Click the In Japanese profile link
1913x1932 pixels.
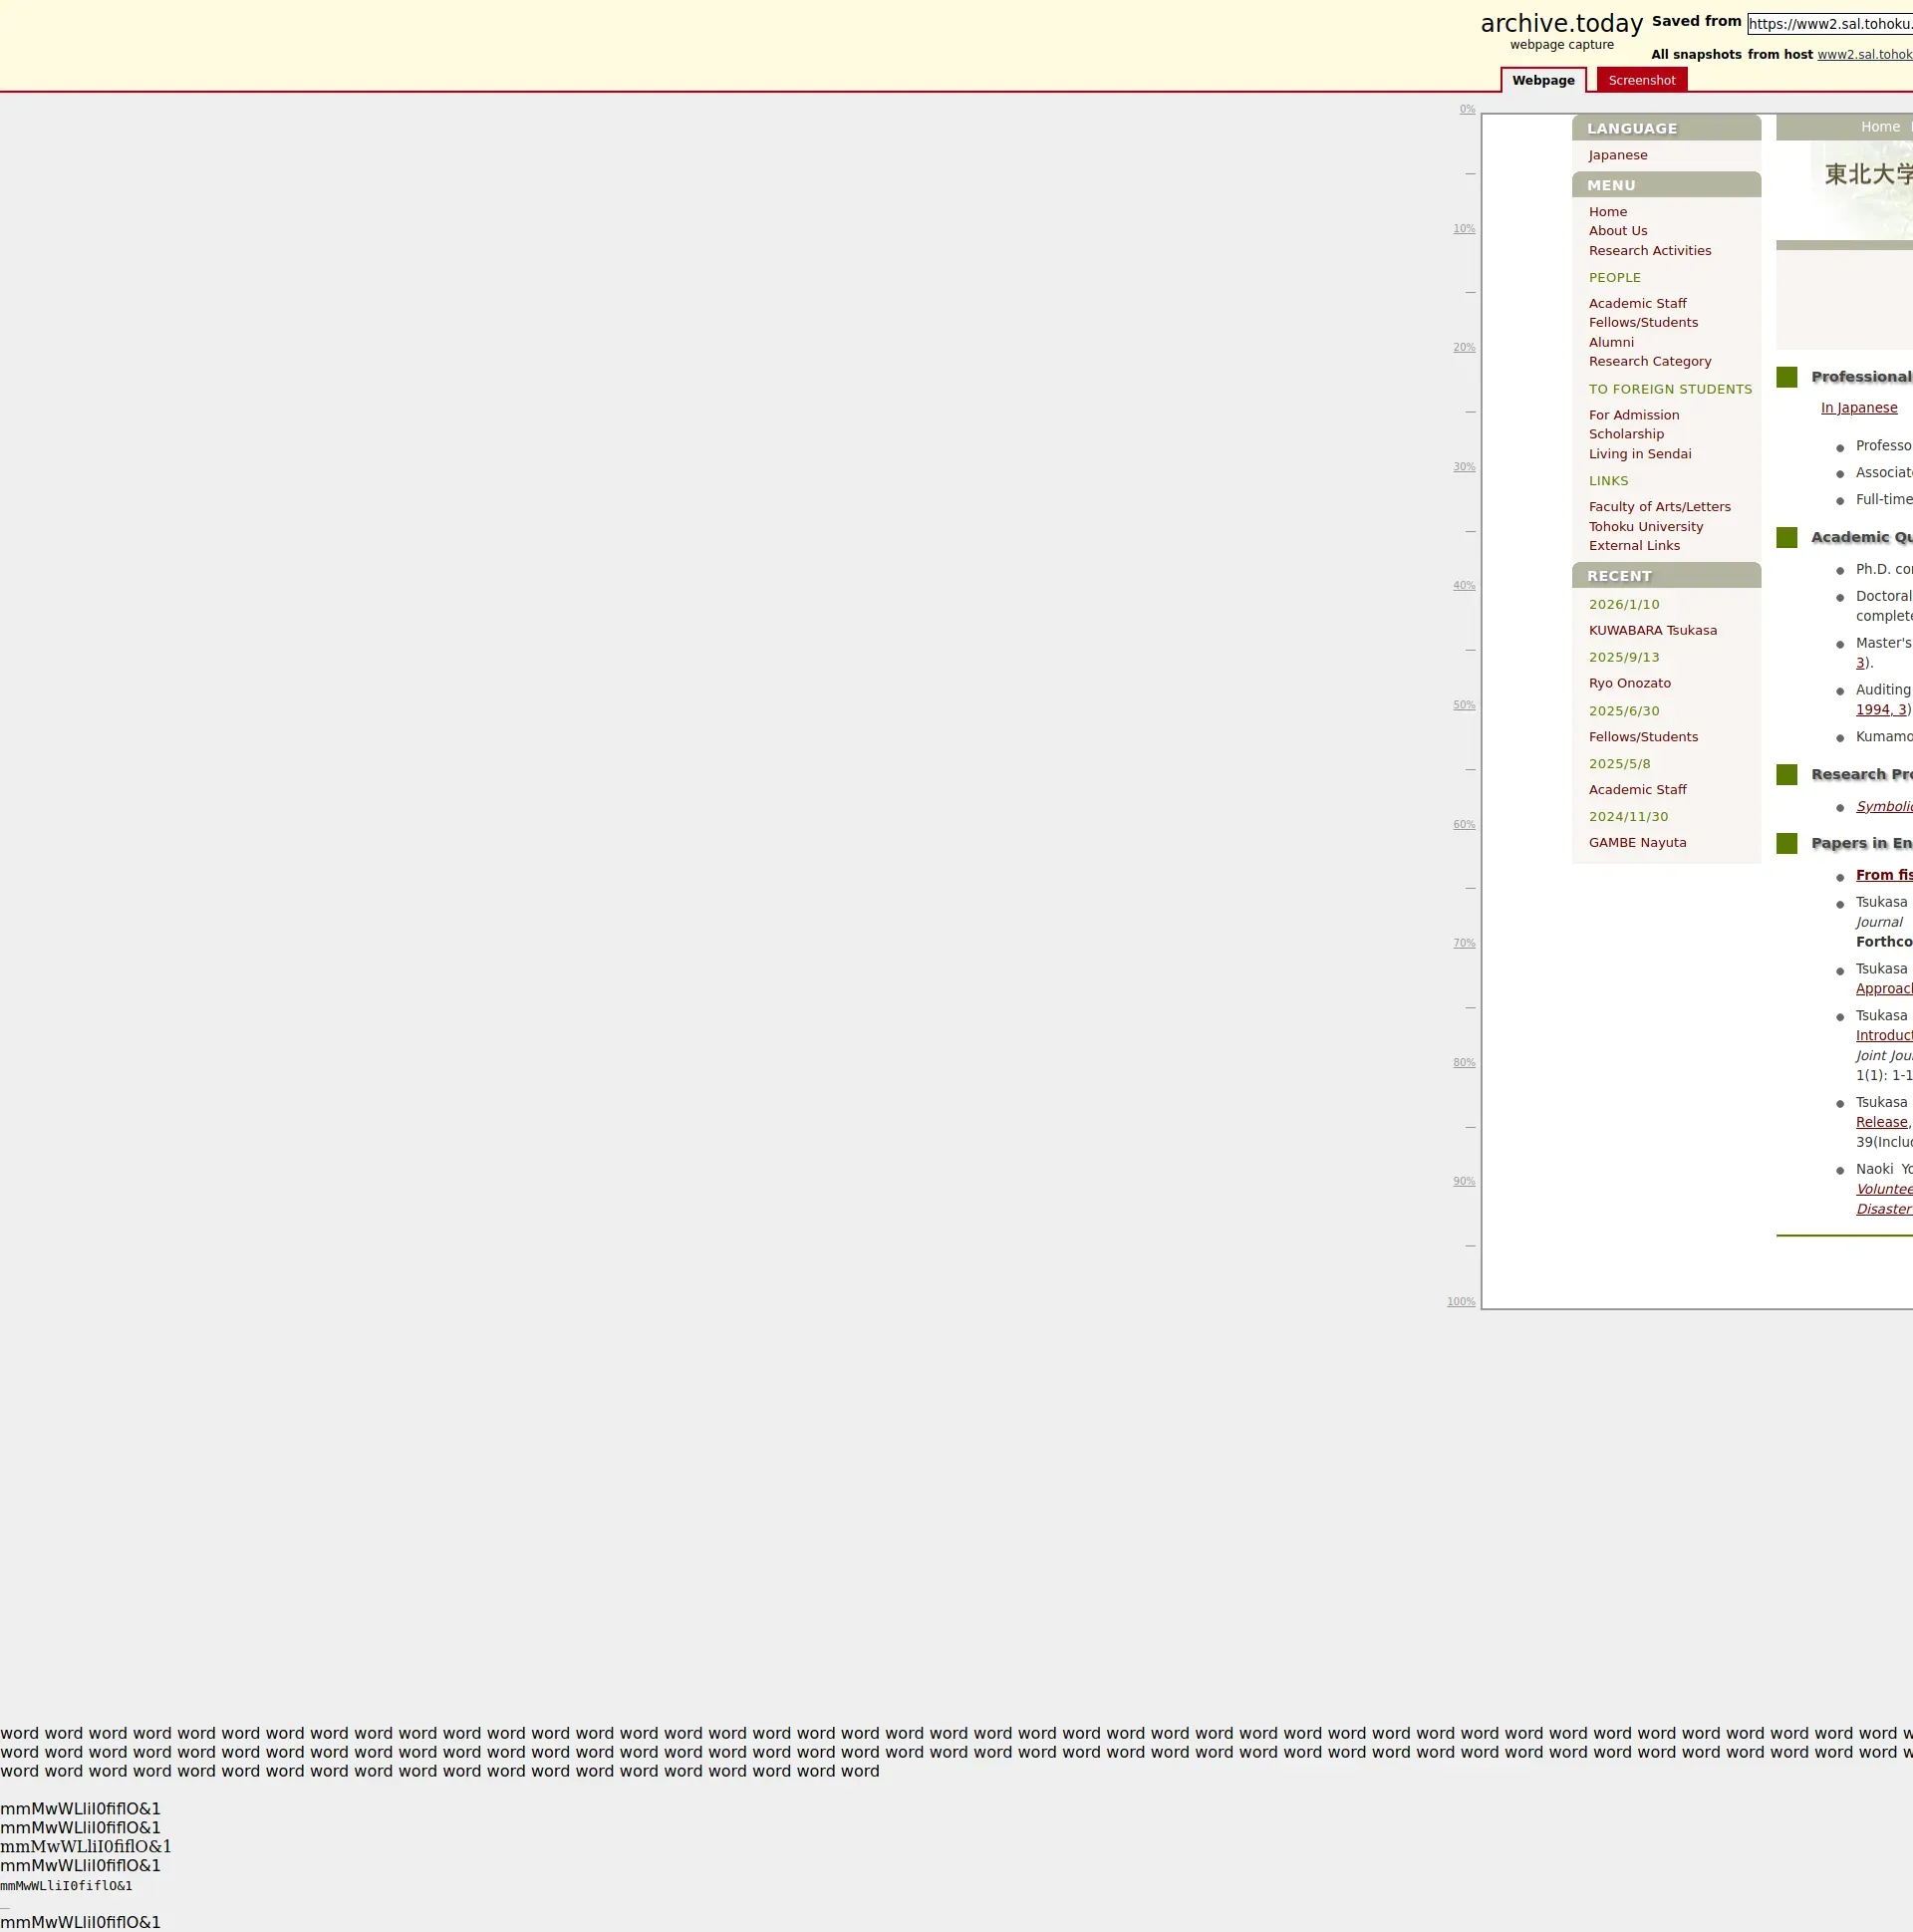pyautogui.click(x=1858, y=408)
